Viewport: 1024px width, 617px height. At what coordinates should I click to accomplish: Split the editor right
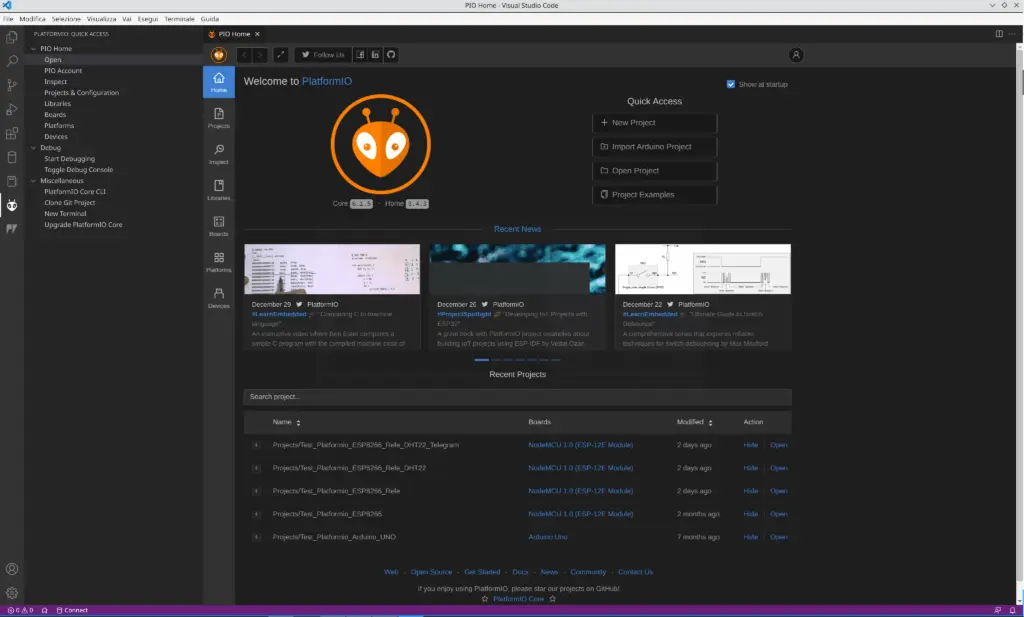tap(999, 34)
